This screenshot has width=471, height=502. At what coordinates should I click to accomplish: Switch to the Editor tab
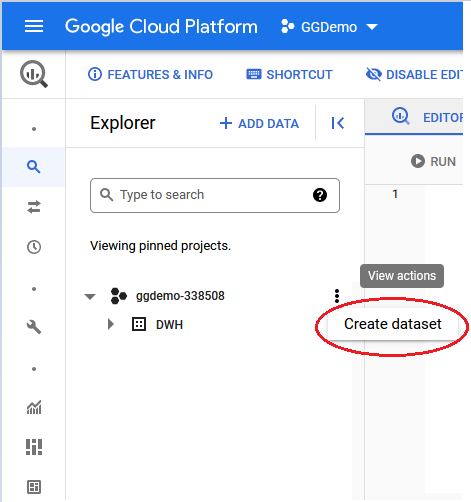(428, 117)
